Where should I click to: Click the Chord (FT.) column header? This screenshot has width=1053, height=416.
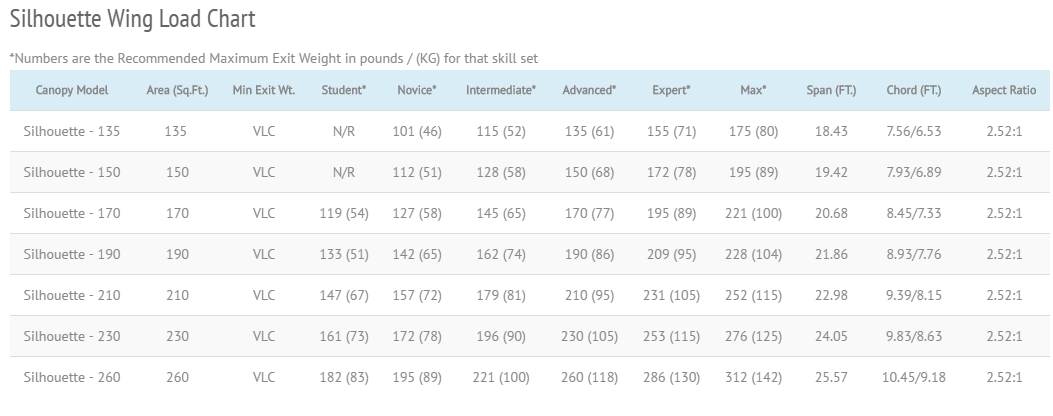(914, 90)
